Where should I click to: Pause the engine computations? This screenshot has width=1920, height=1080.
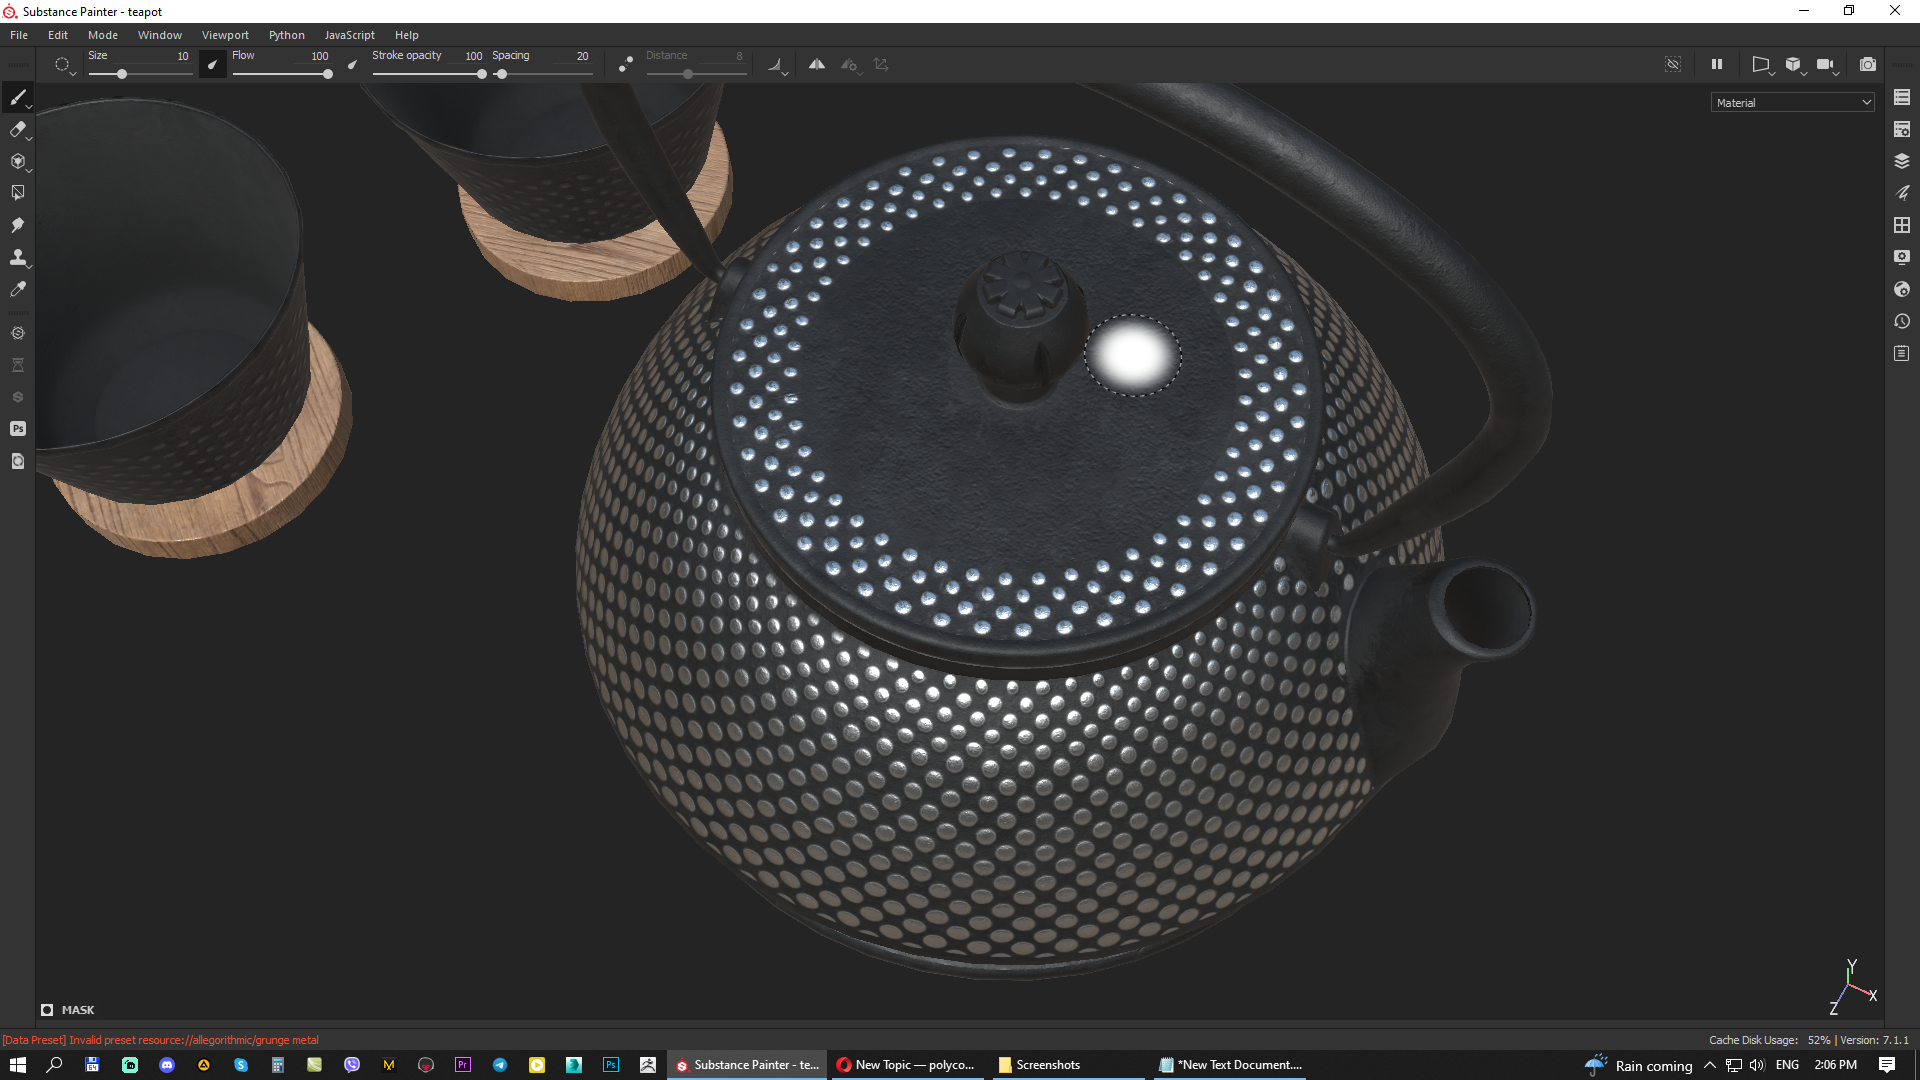pos(1717,64)
